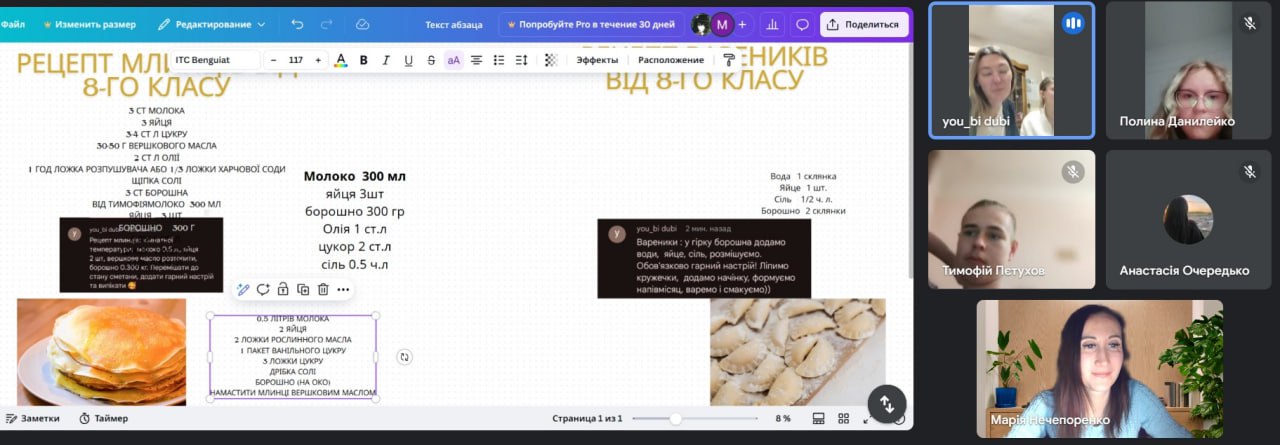1280x445 pixels.
Task: Click the undo arrow in top bar
Action: [x=297, y=24]
